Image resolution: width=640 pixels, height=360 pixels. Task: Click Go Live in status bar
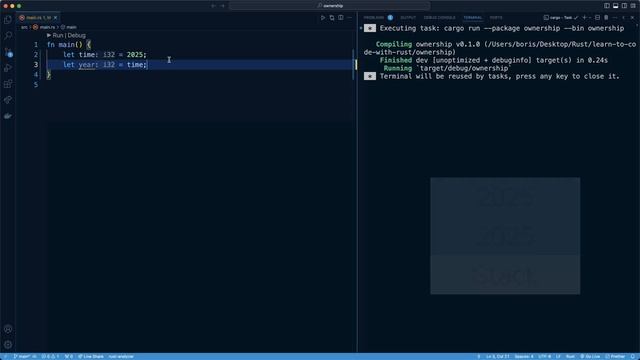590,356
